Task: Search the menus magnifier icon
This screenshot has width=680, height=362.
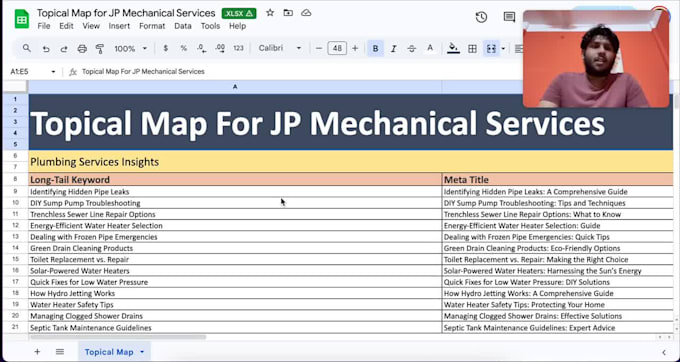Action: point(26,48)
